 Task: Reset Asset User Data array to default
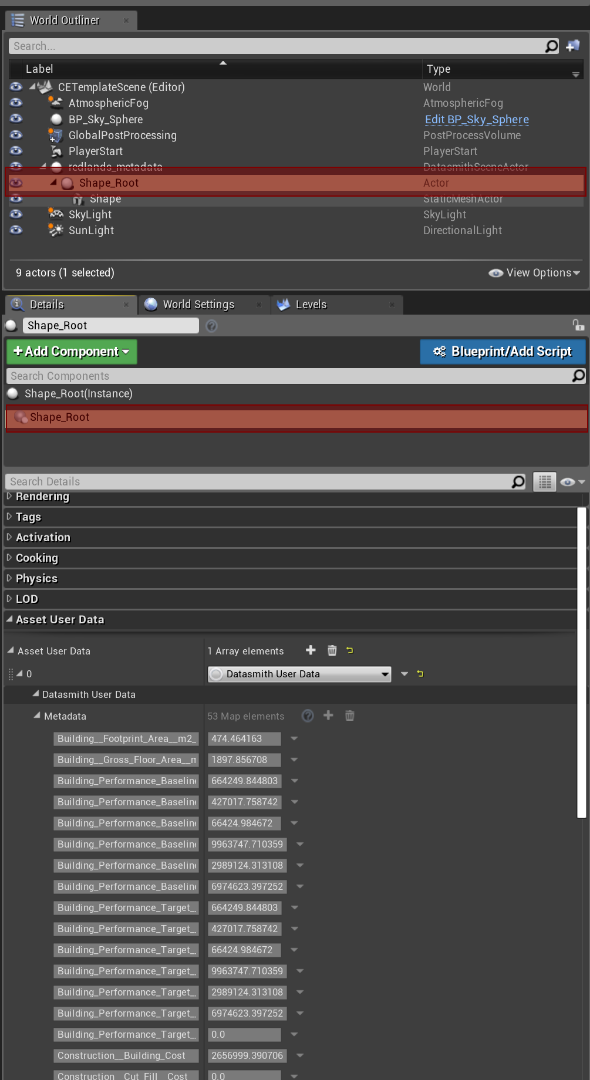[x=350, y=650]
